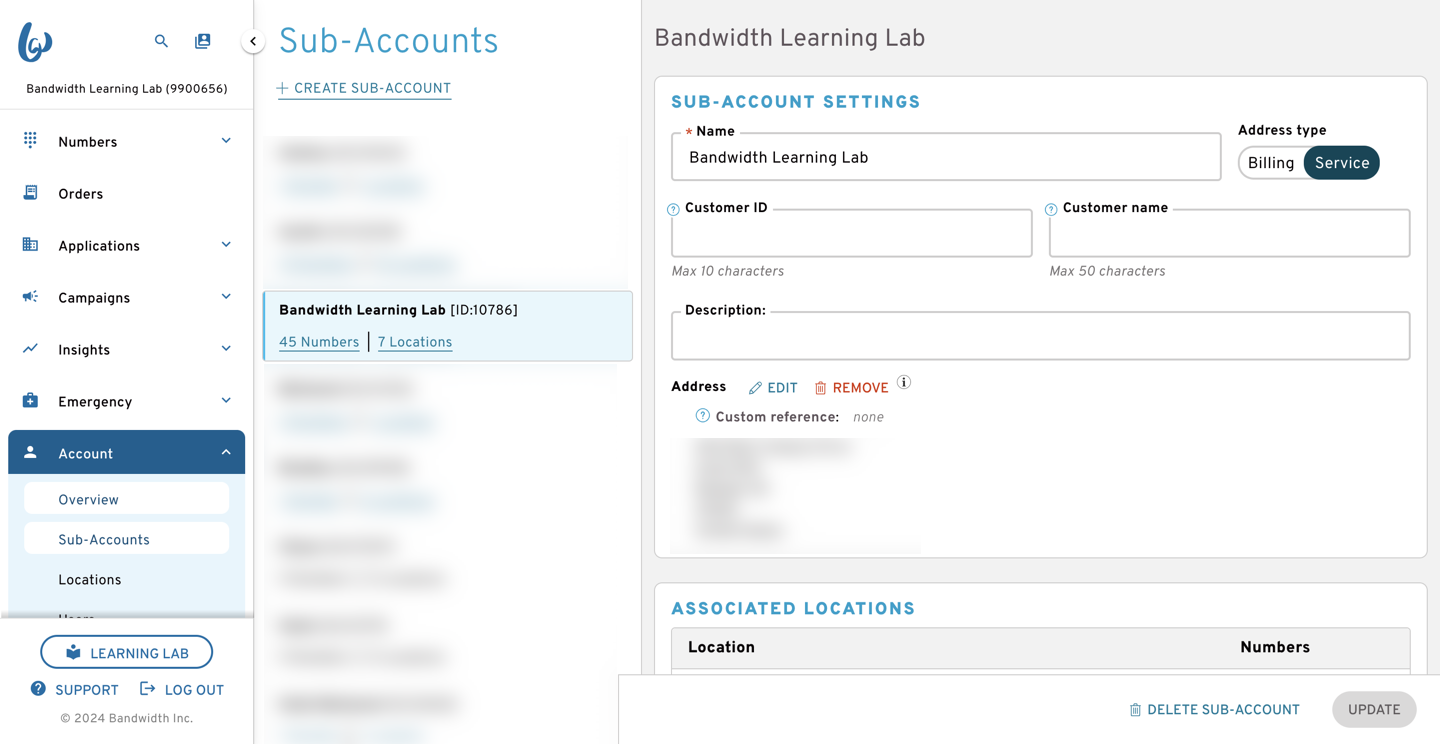
Task: Click the Custom reference help icon
Action: coord(703,416)
